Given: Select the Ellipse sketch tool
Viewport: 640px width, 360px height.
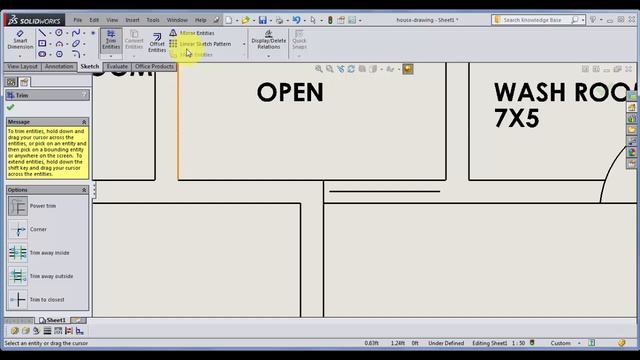Looking at the screenshot, I should pyautogui.click(x=76, y=43).
